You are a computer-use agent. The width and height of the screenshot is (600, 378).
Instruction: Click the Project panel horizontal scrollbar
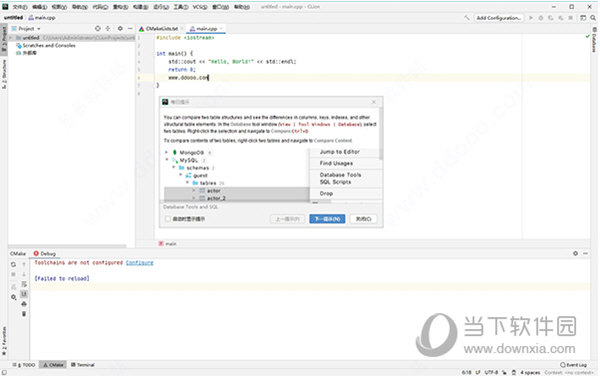[x=67, y=246]
